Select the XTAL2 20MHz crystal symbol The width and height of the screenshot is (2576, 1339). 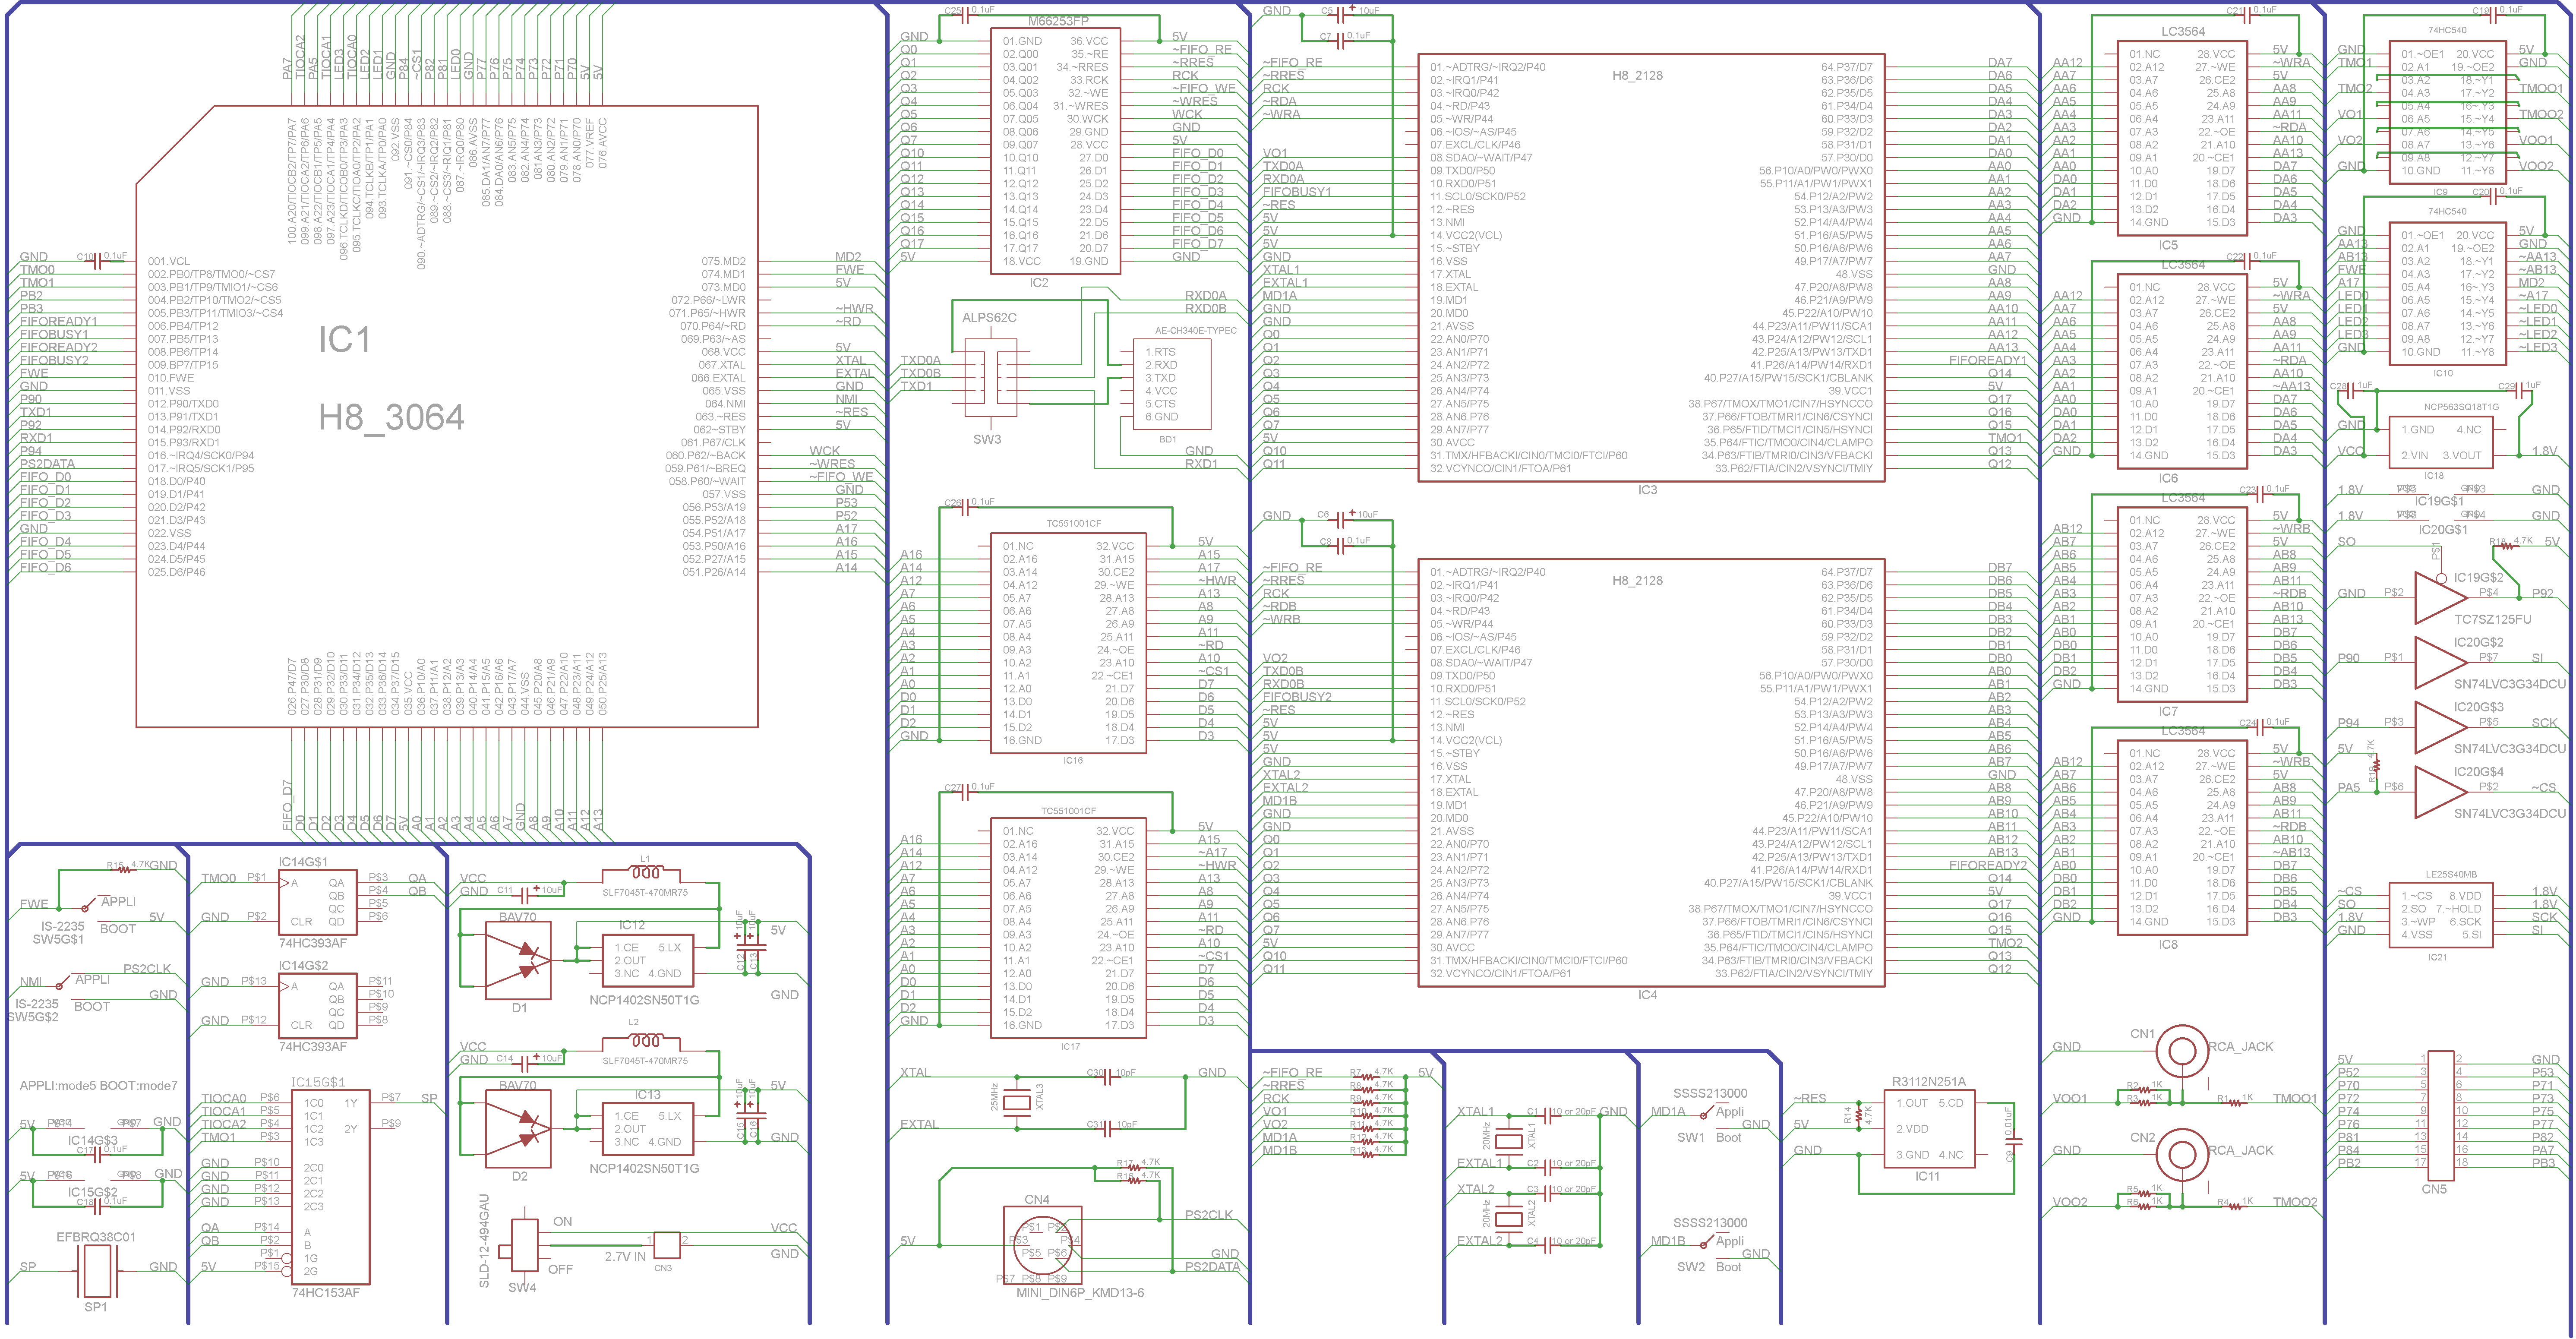[1508, 1218]
